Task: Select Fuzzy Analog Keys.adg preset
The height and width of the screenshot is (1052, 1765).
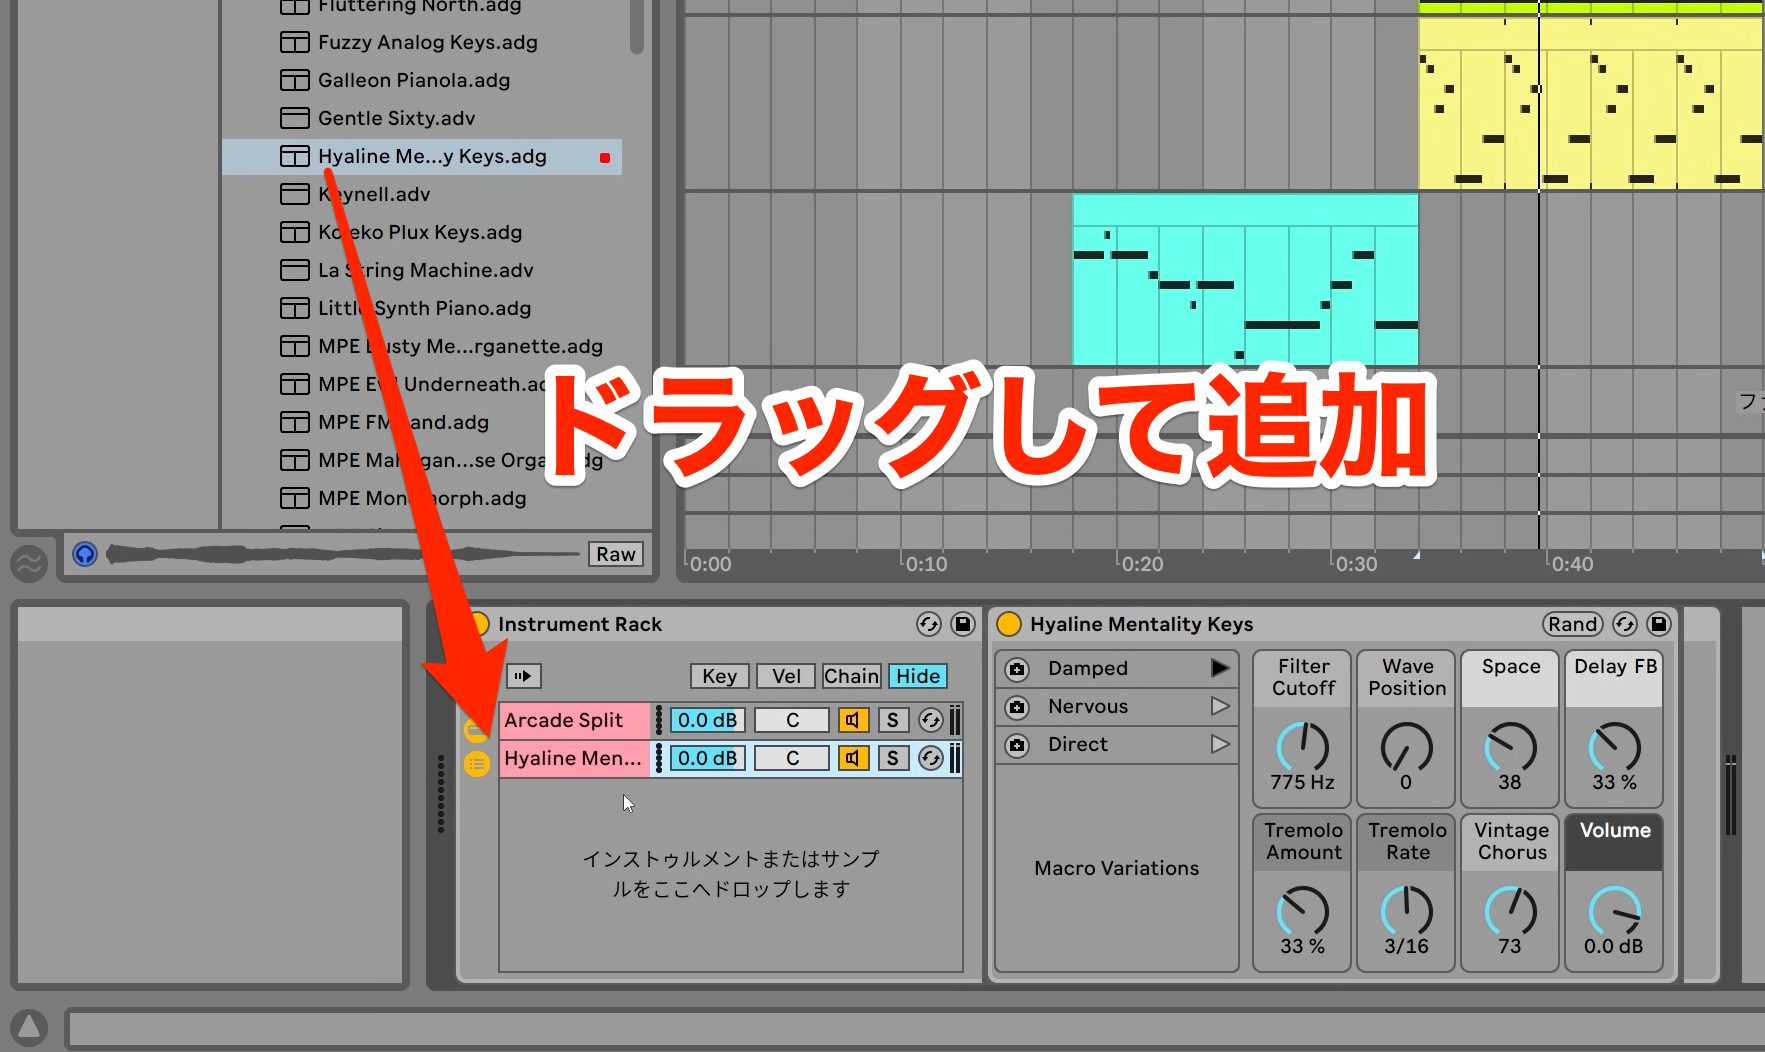Action: 428,42
